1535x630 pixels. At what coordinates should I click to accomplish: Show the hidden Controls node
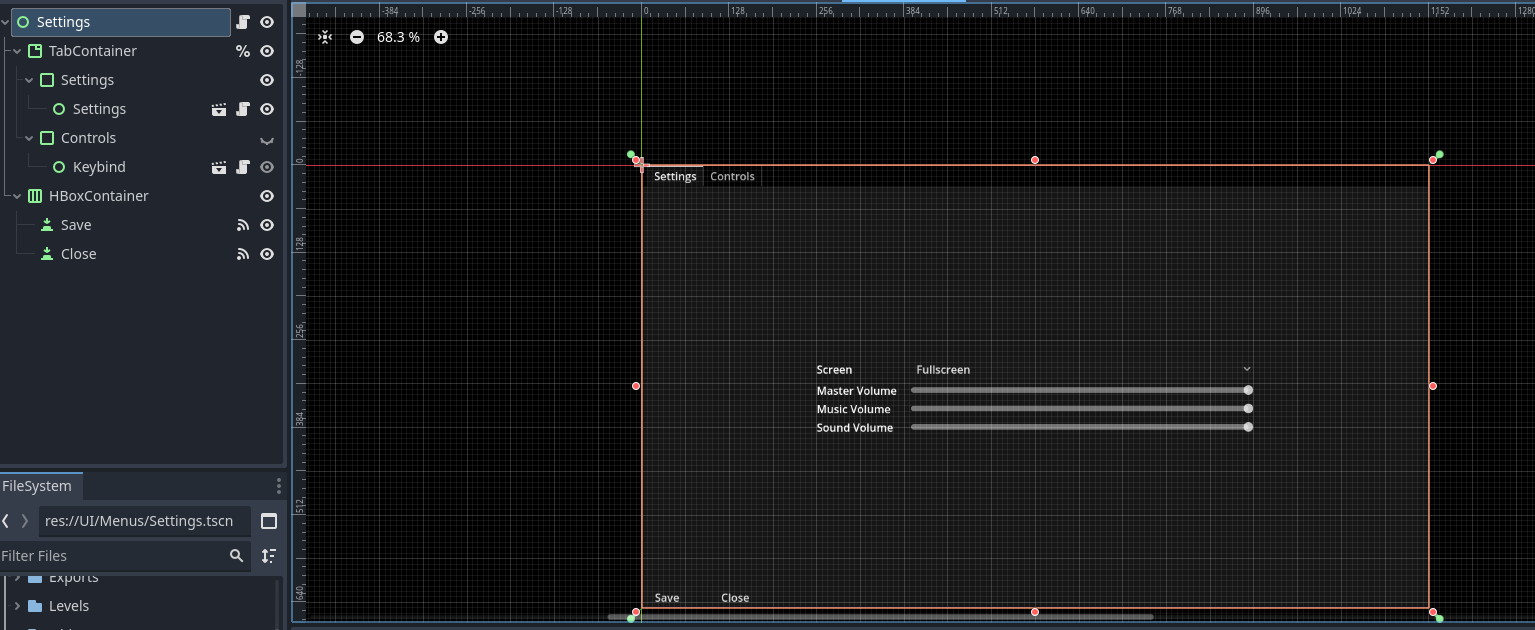pos(267,139)
